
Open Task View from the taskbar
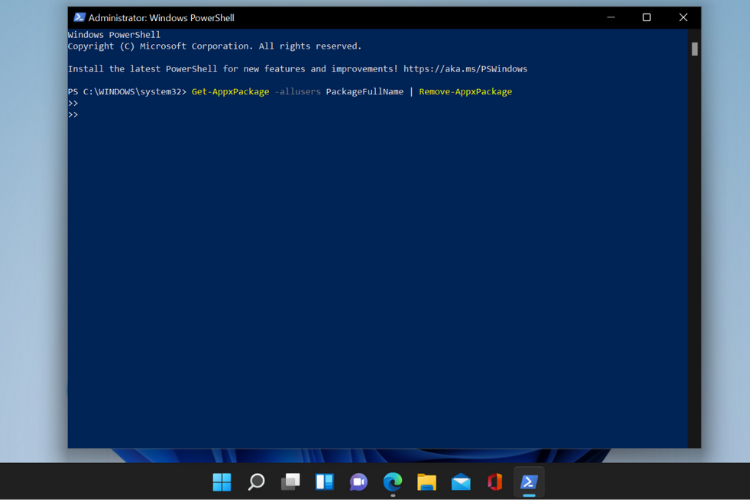(x=290, y=482)
